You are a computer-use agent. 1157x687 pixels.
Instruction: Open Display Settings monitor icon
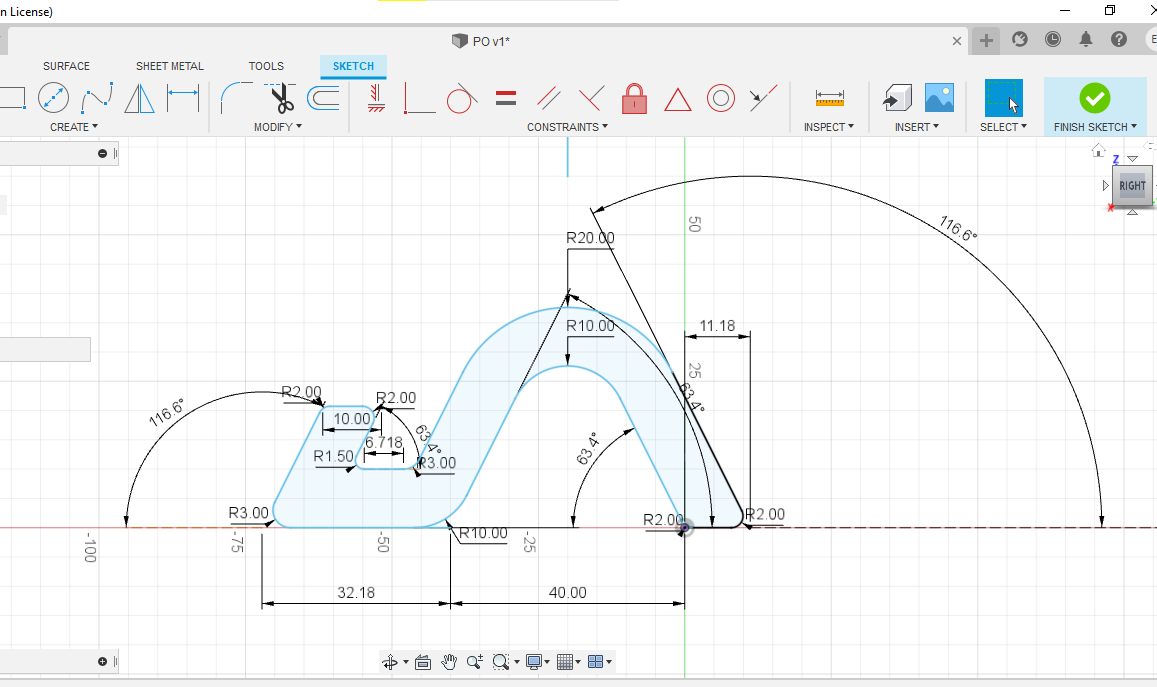click(x=533, y=662)
